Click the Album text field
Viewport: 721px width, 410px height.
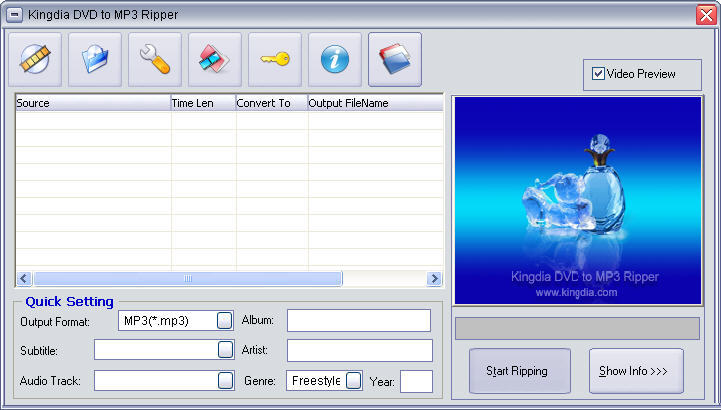coord(358,320)
